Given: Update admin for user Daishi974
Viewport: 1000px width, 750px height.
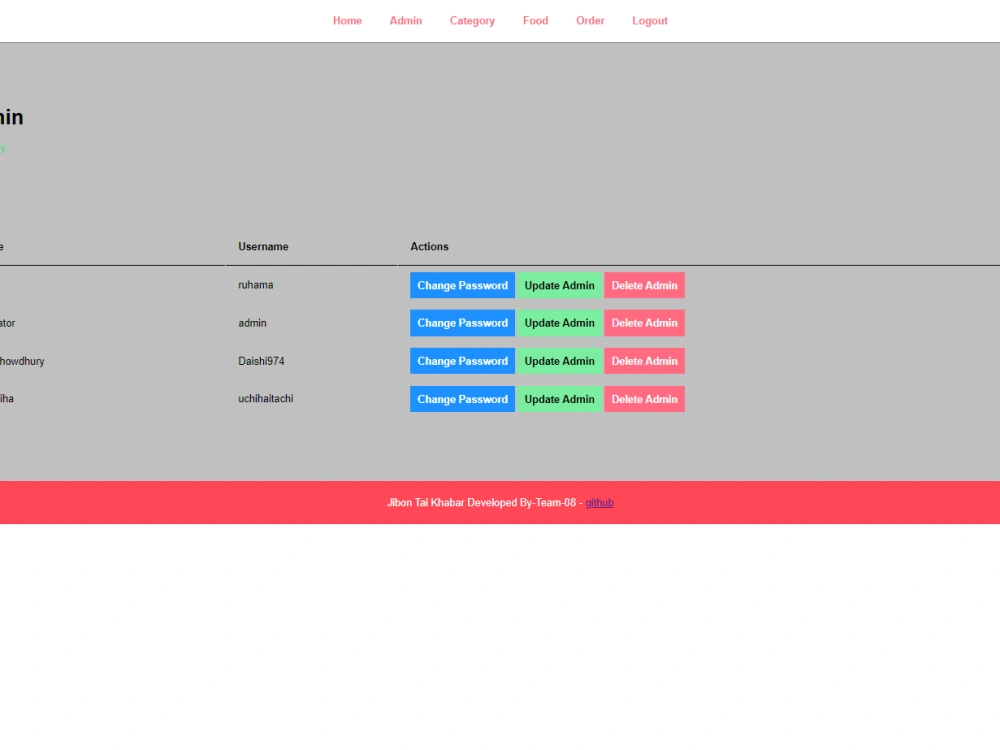Looking at the screenshot, I should pyautogui.click(x=560, y=361).
